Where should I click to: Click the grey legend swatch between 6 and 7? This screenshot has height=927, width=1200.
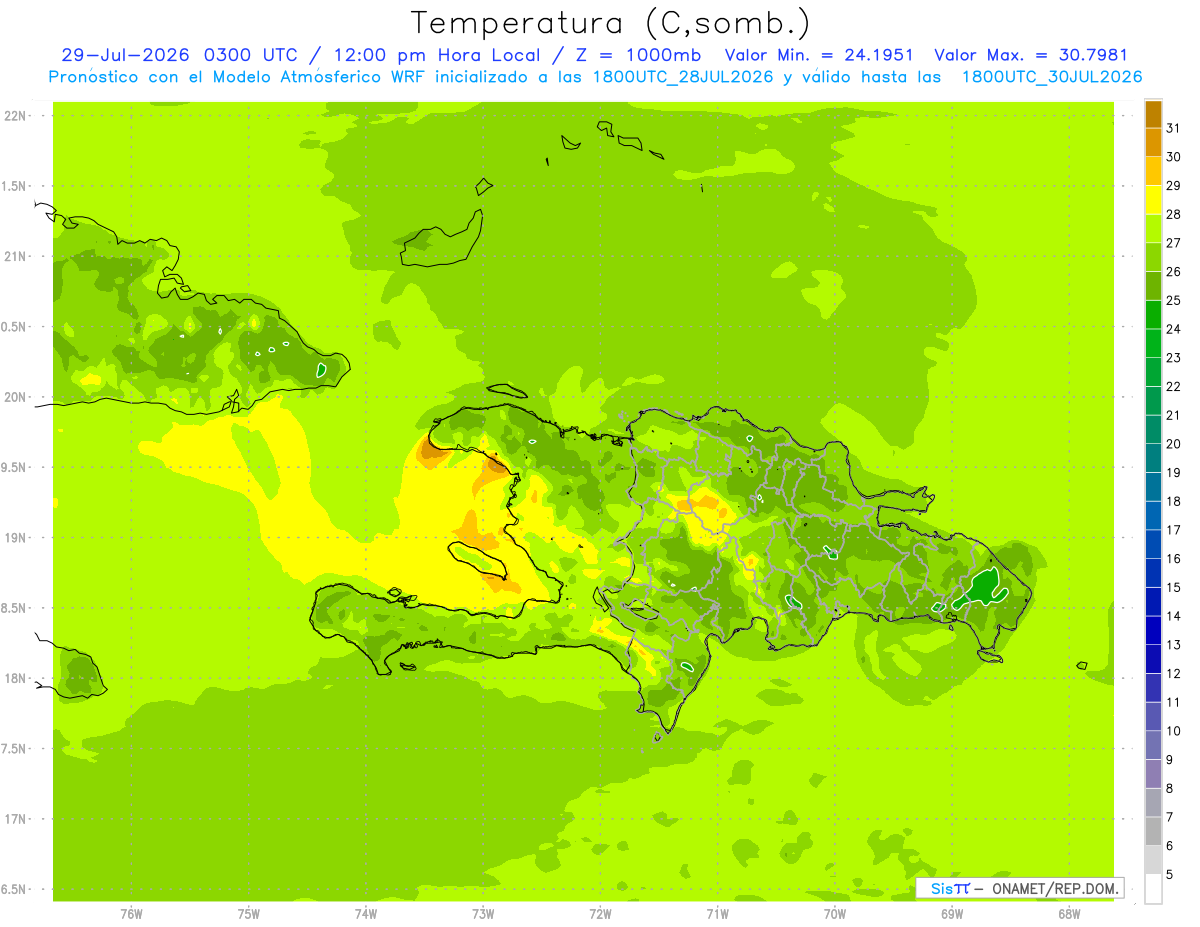(1153, 831)
